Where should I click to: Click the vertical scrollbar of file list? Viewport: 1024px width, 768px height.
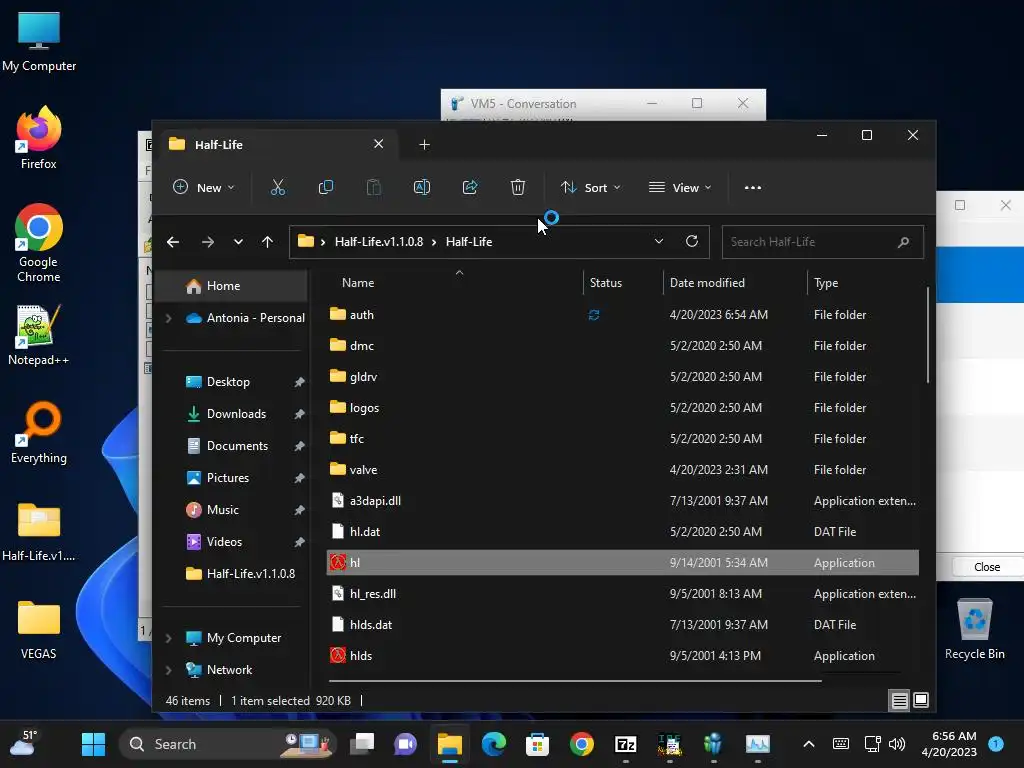point(927,335)
